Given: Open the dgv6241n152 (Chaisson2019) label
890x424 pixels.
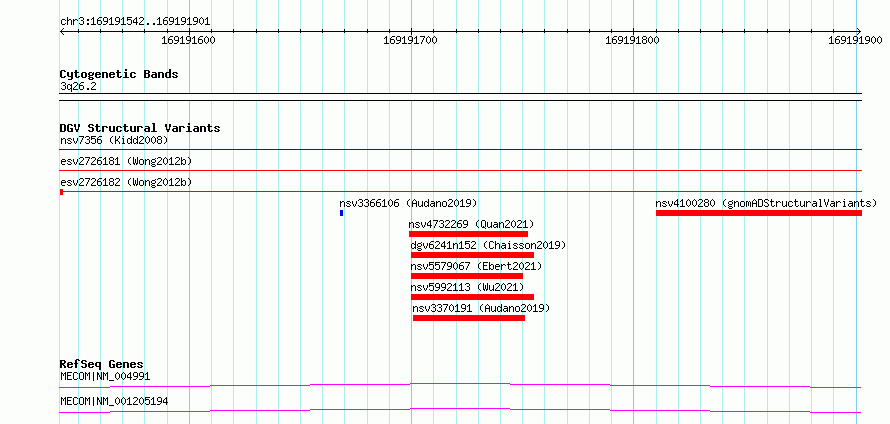Looking at the screenshot, I should click(x=488, y=245).
